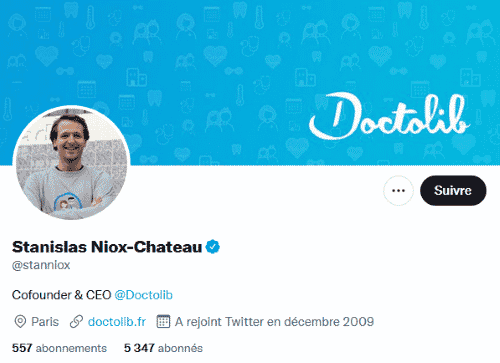500x363 pixels.
Task: Follow the account with Suivre button
Action: [x=453, y=191]
